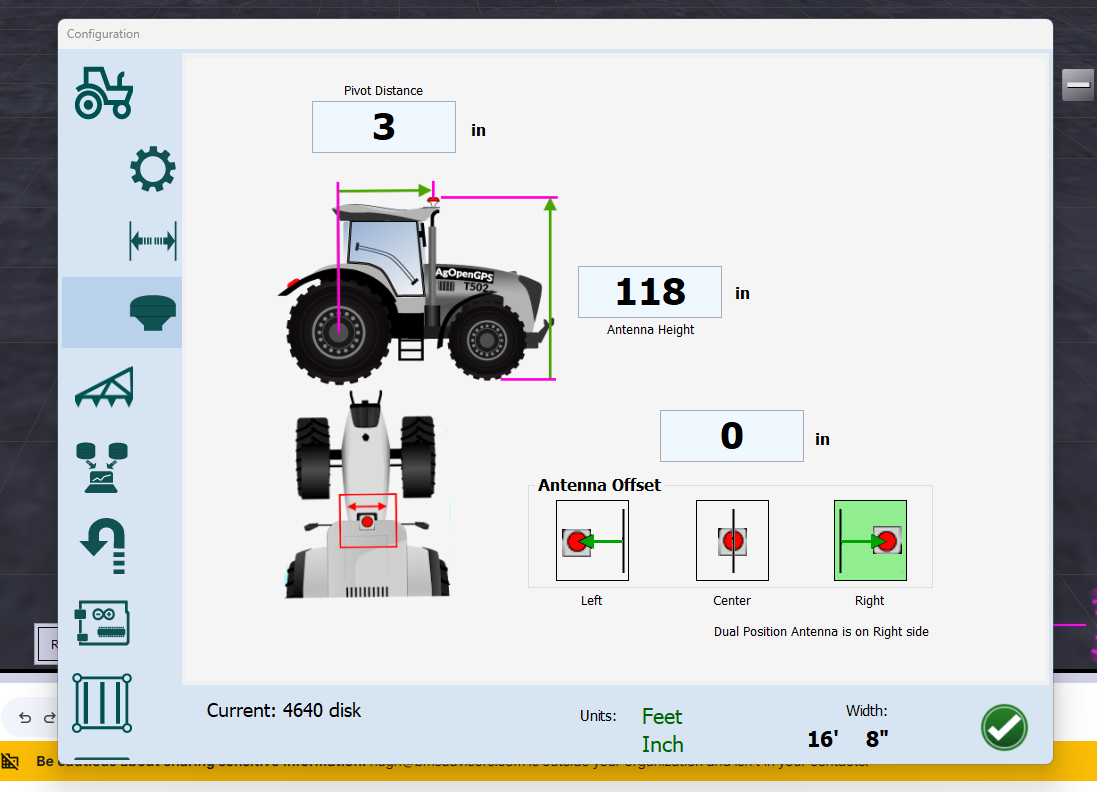This screenshot has height=792, width=1097.
Task: Open the Arduino module board icon
Action: (x=102, y=623)
